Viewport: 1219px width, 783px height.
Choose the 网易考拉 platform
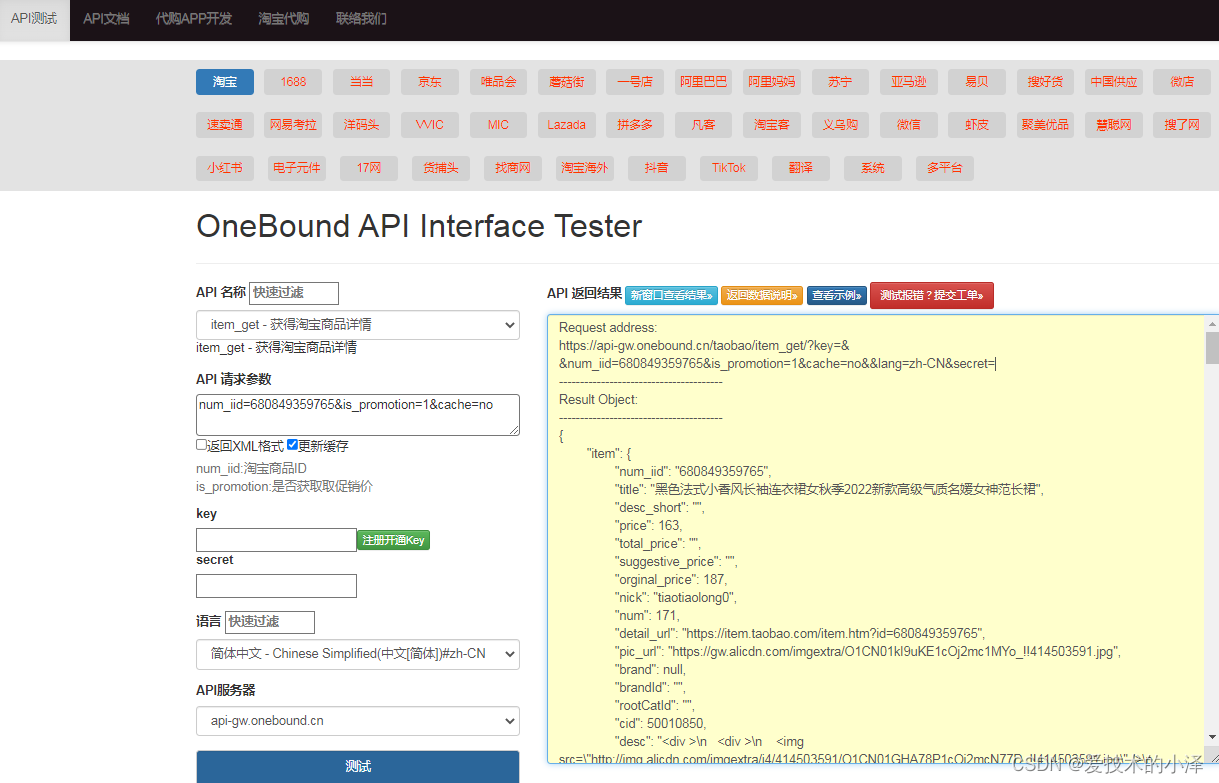(x=293, y=125)
